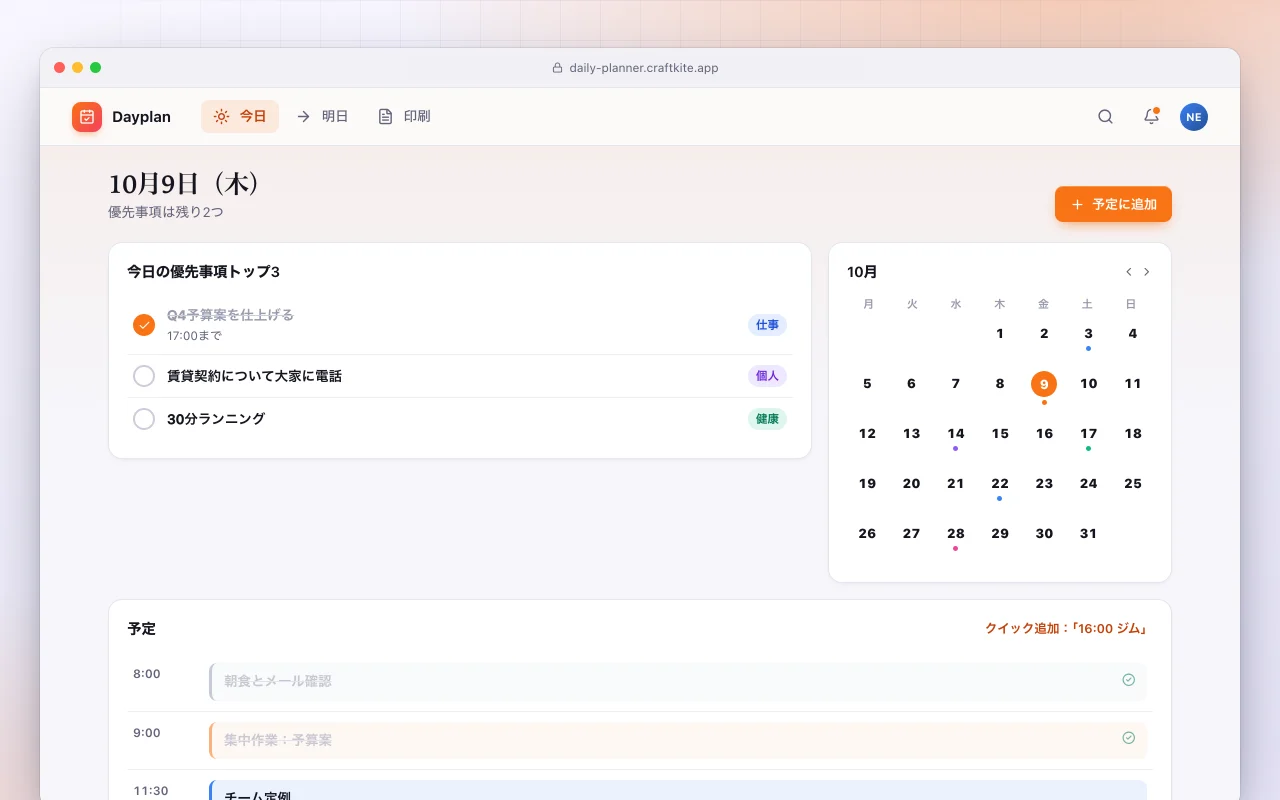Open notifications bell icon
The height and width of the screenshot is (800, 1280).
(1151, 117)
